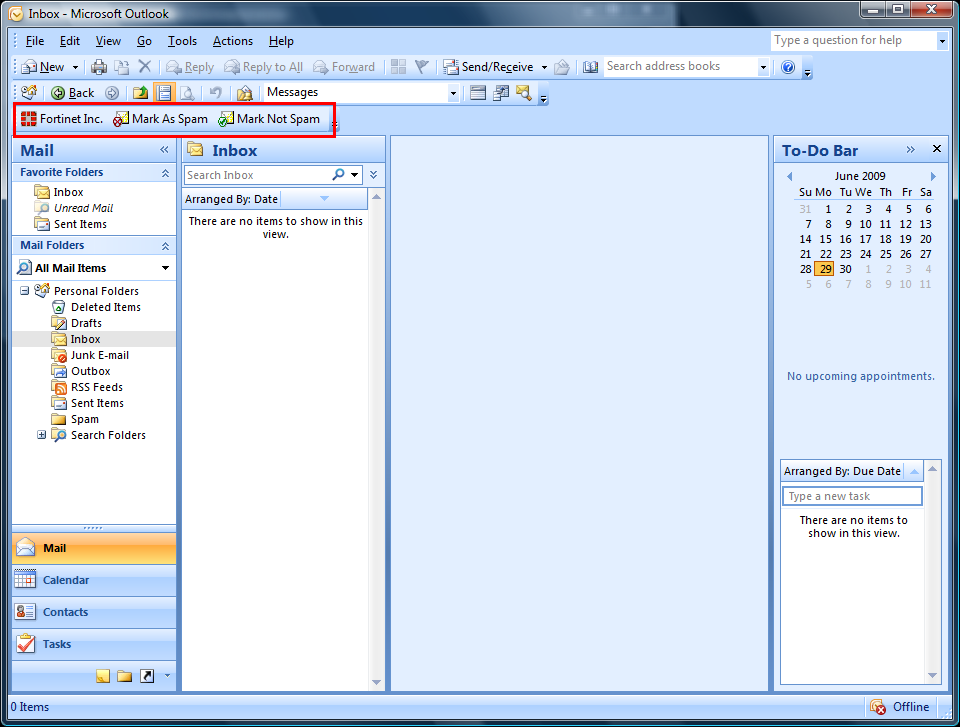Click Mark As Spam button
Image resolution: width=960 pixels, height=727 pixels.
click(160, 119)
